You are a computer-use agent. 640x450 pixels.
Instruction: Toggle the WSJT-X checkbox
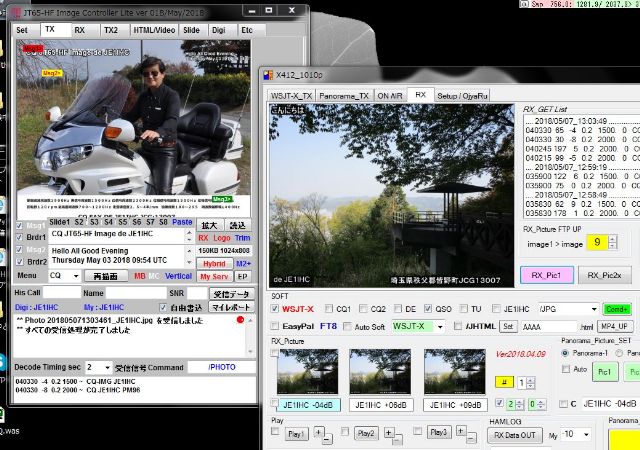pos(276,309)
